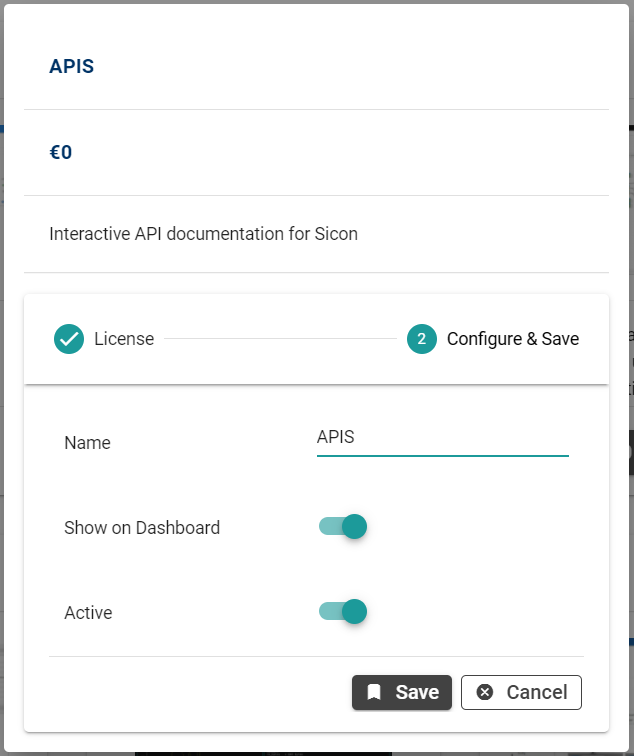This screenshot has height=756, width=634.
Task: Click the Active label text
Action: (x=88, y=612)
